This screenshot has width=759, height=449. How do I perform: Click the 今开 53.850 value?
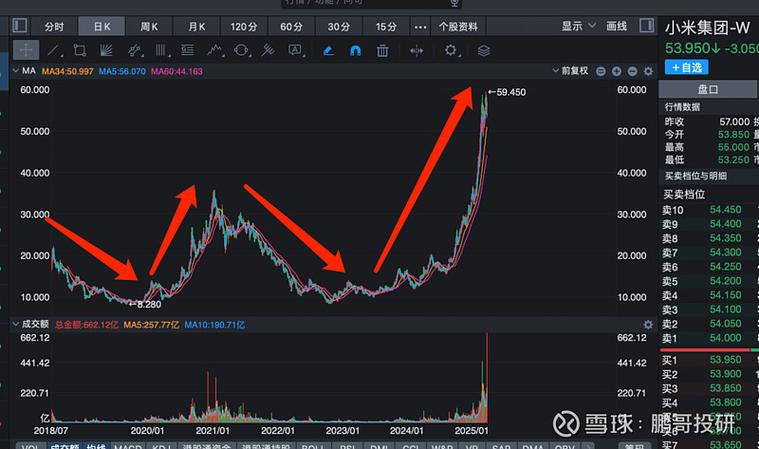pyautogui.click(x=734, y=135)
